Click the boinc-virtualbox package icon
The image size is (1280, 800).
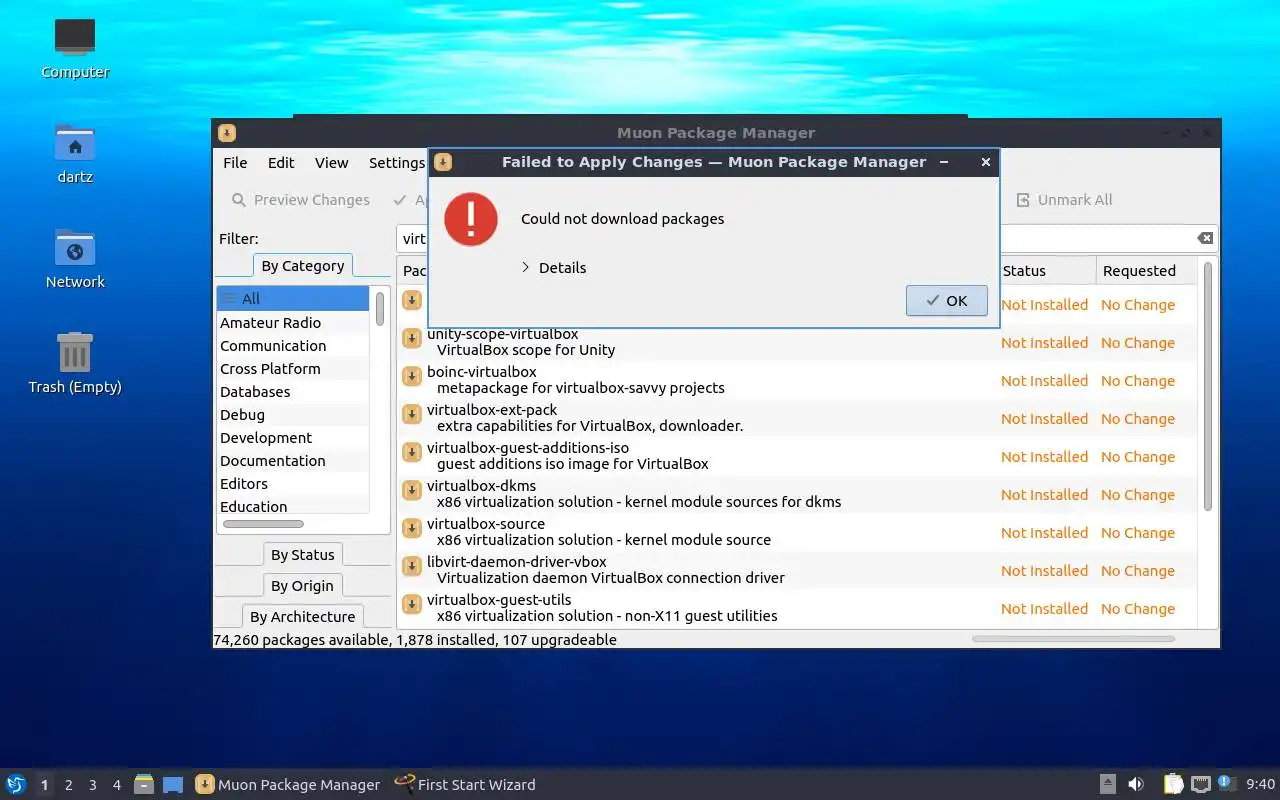point(411,376)
